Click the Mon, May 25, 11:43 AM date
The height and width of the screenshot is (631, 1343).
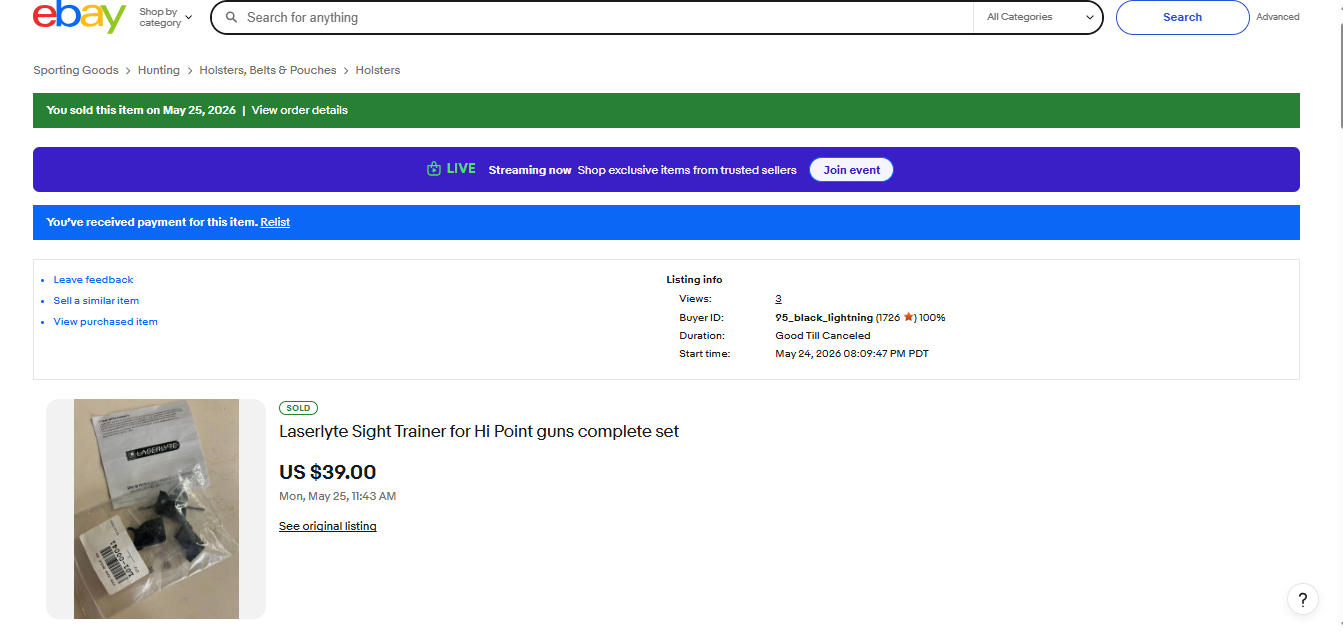coord(337,496)
